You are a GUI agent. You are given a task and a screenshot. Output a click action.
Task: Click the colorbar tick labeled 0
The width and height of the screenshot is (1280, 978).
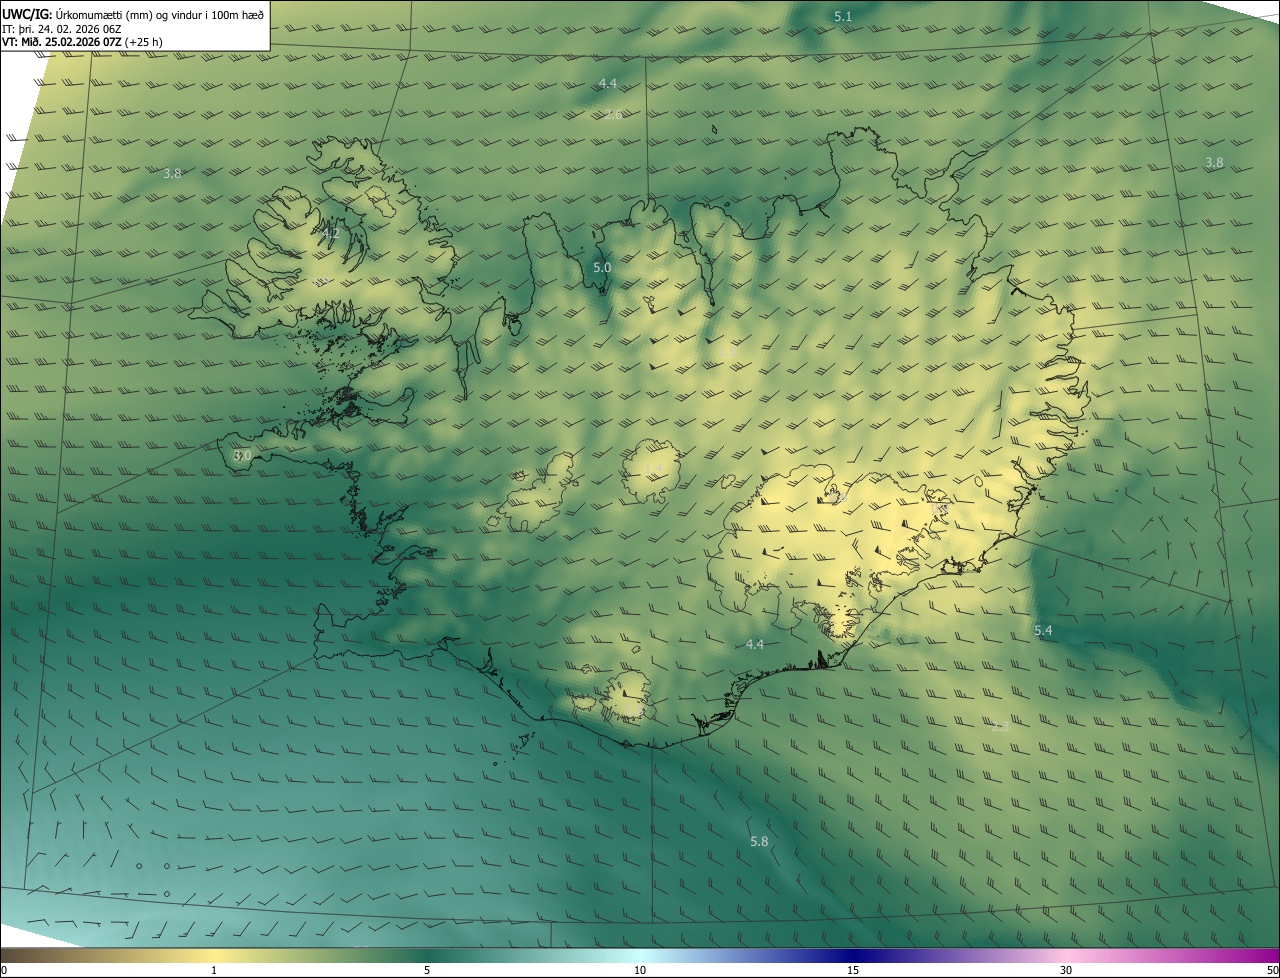tap(4, 970)
